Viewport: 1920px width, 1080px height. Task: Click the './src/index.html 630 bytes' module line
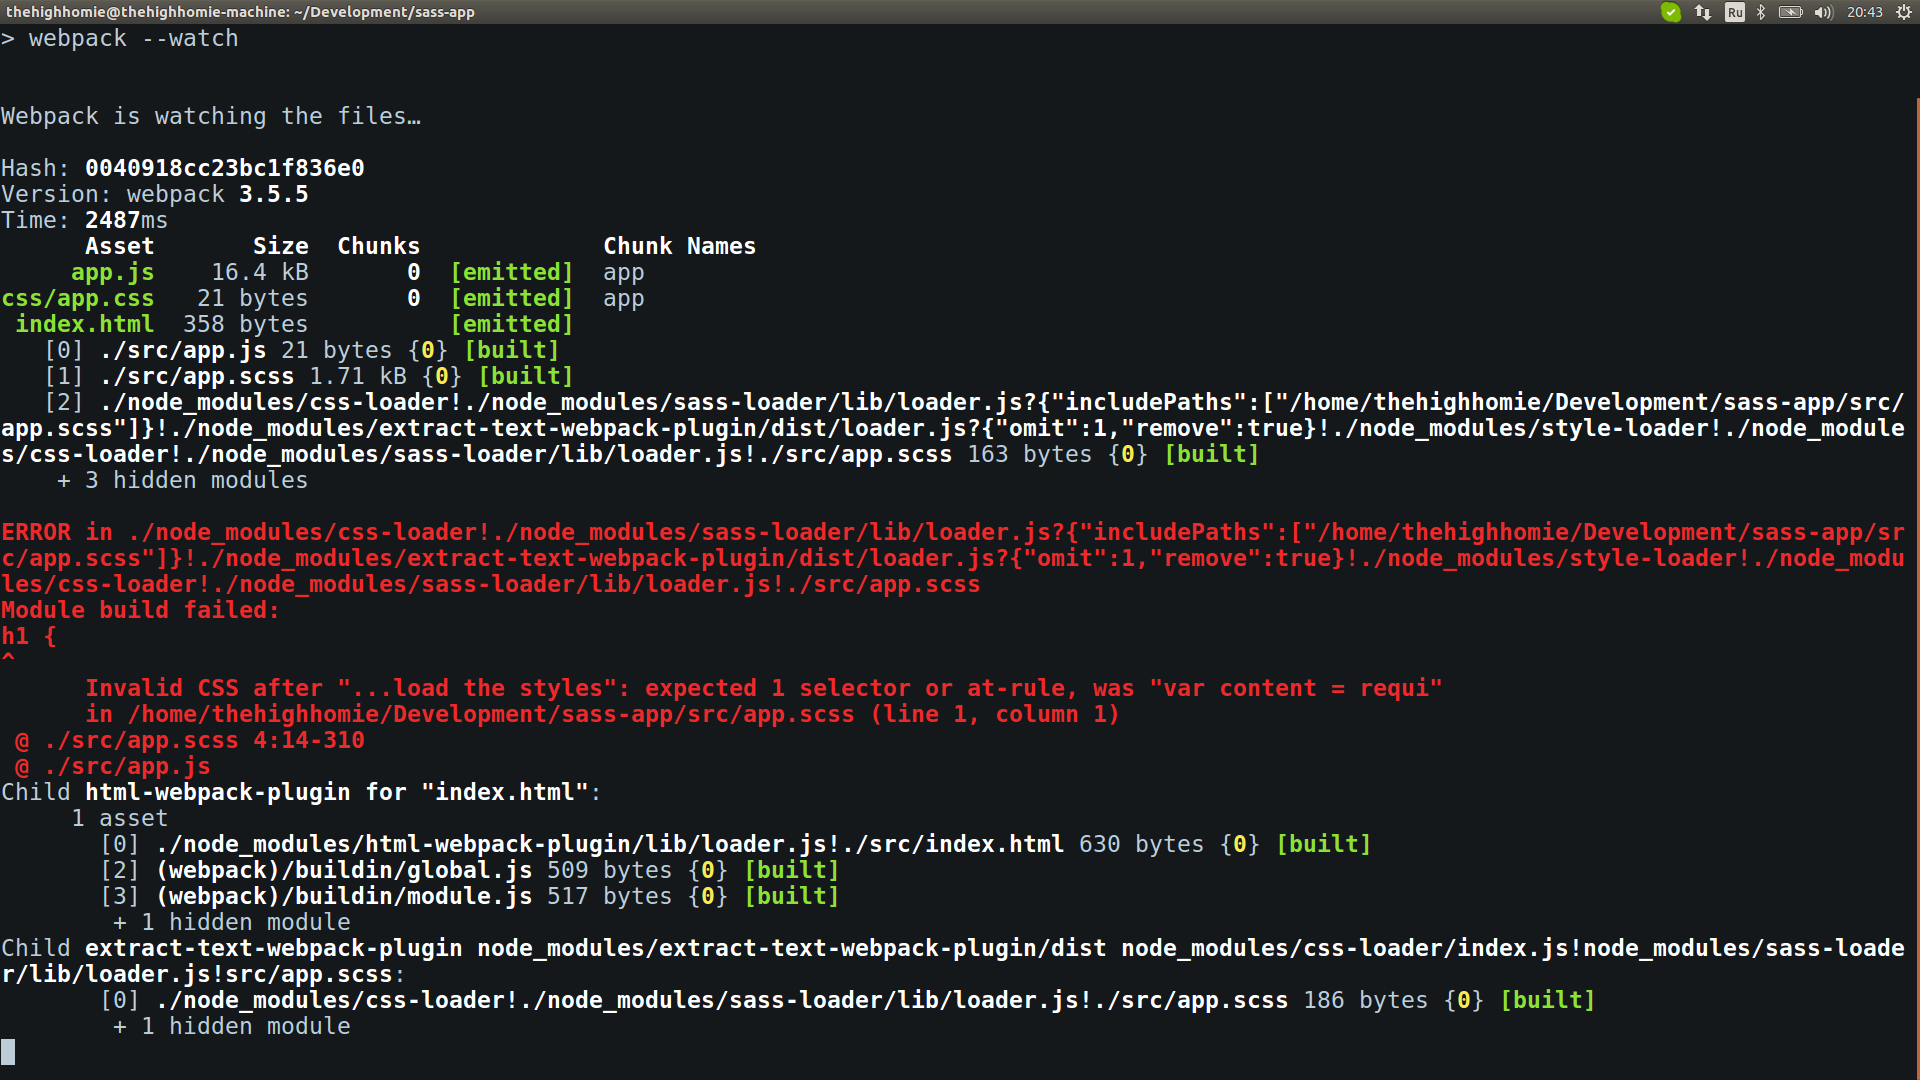pyautogui.click(x=736, y=844)
